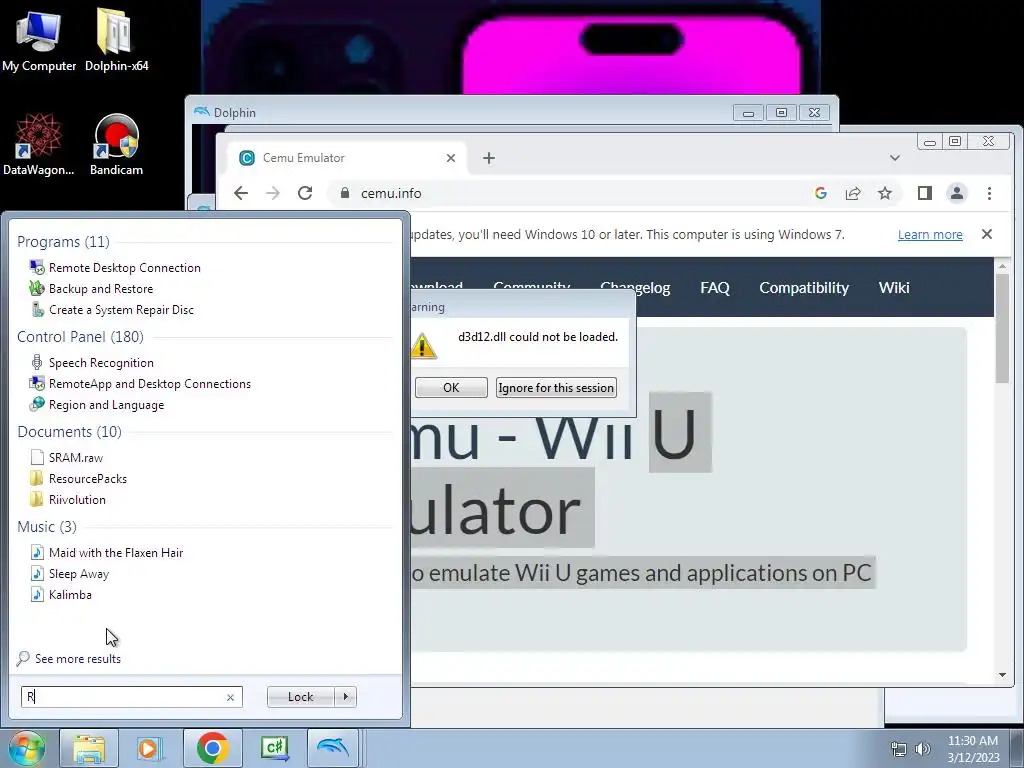This screenshot has height=768, width=1024.
Task: Open Dolphin-x64 folder on desktop
Action: coord(116,39)
